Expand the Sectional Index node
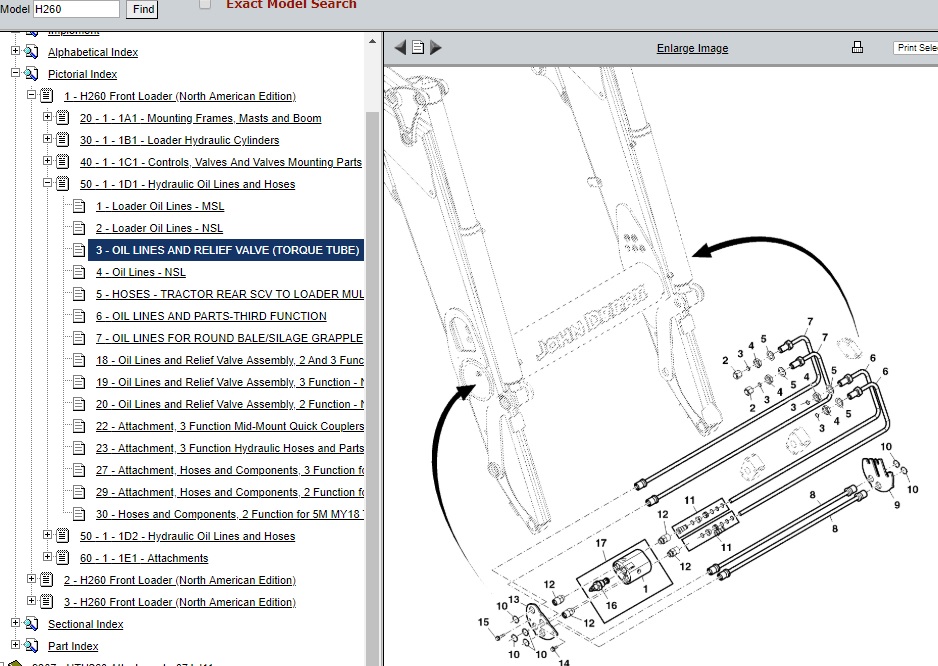The height and width of the screenshot is (666, 938). coord(16,623)
